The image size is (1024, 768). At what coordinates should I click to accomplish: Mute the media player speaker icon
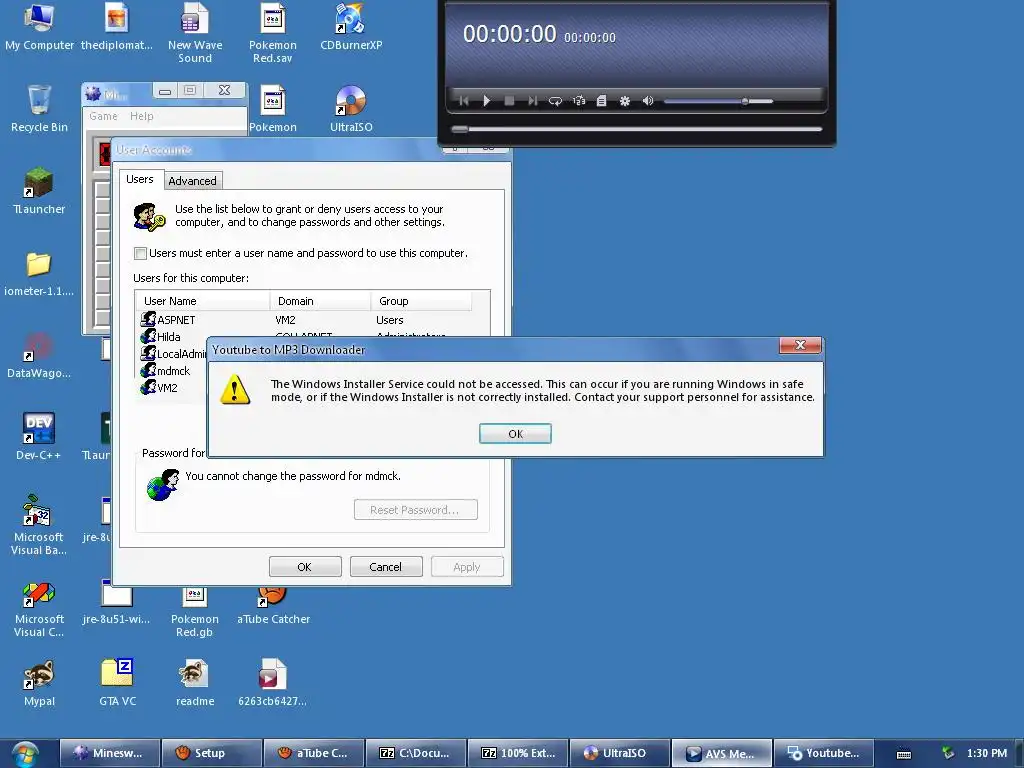(648, 101)
